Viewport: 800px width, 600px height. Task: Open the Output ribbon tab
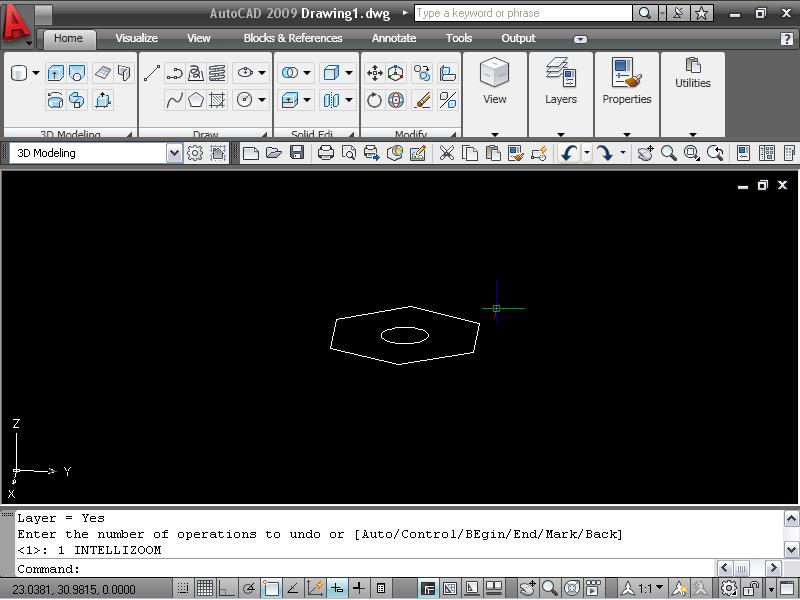point(518,38)
